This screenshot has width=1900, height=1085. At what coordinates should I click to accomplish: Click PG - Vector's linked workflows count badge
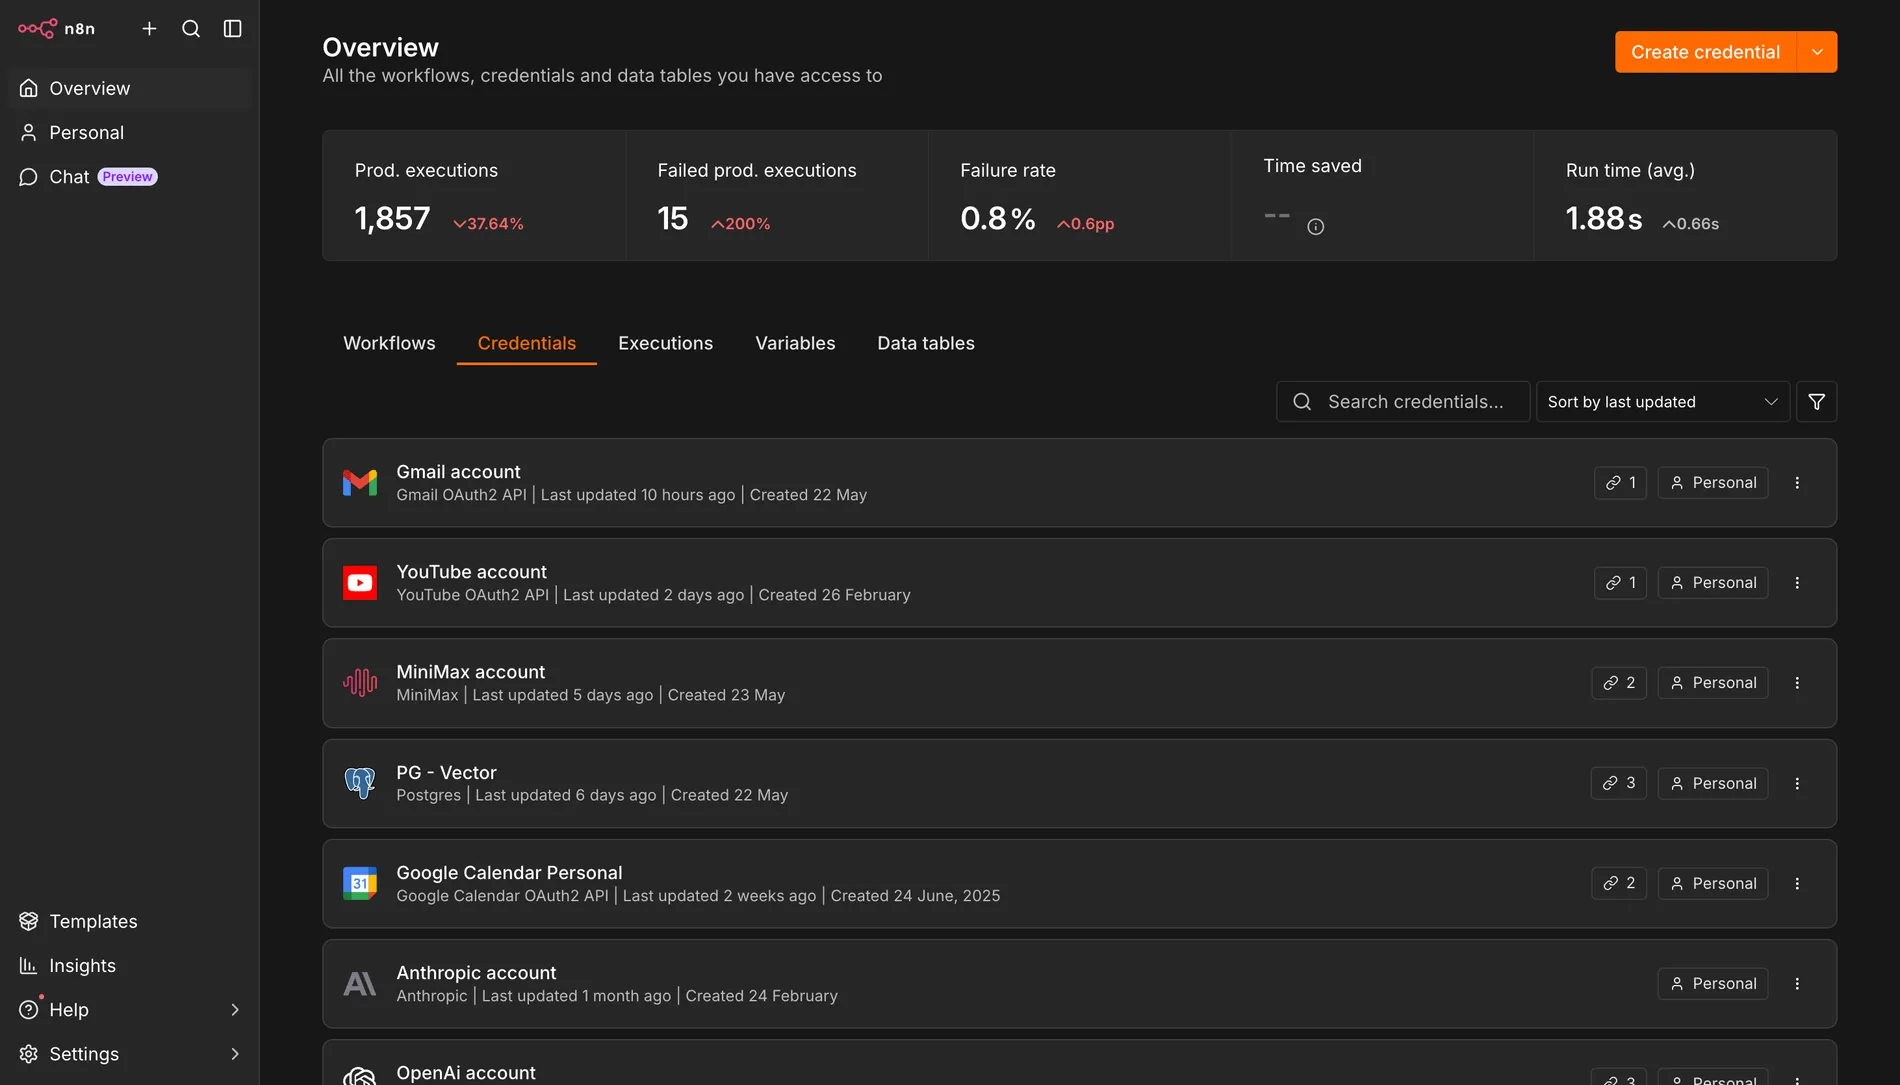coord(1619,784)
